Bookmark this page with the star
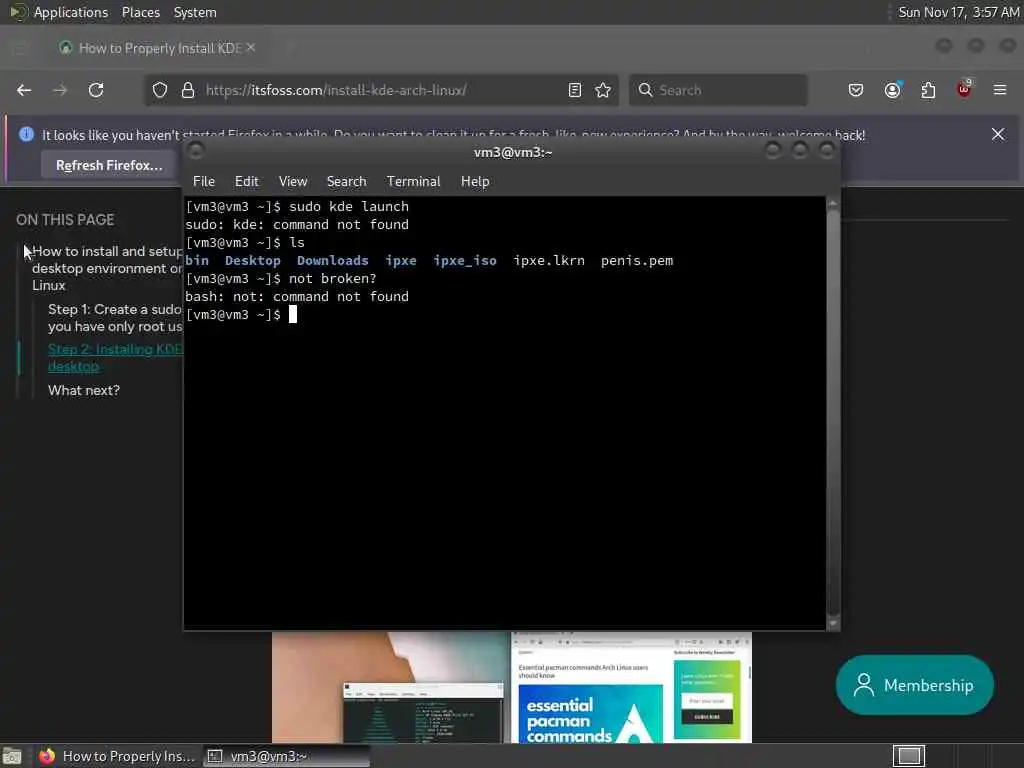Screen dimensions: 1024x768 click(x=603, y=90)
